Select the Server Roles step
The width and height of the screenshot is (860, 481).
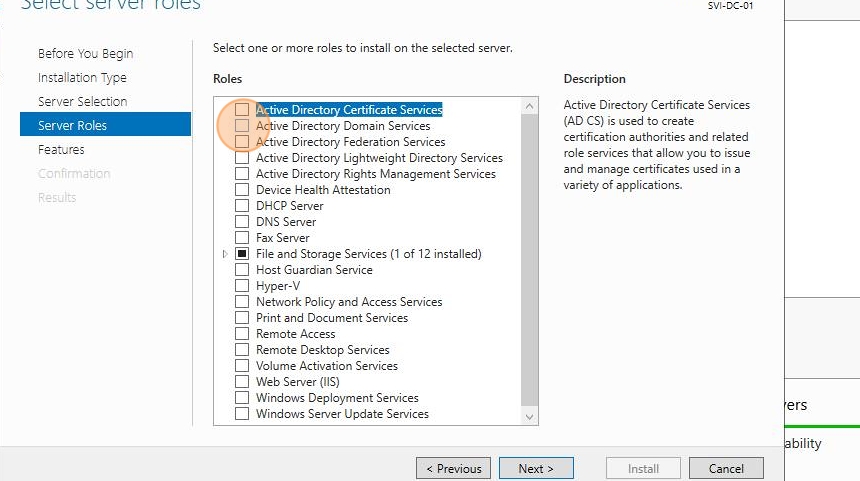point(105,124)
